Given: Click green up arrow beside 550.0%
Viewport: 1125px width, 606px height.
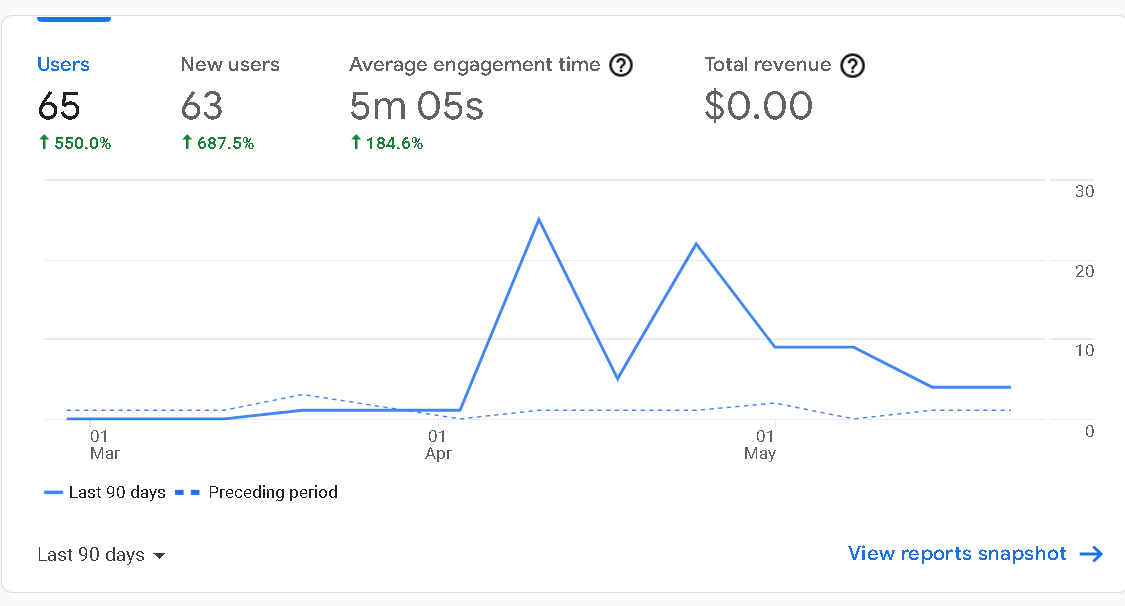Looking at the screenshot, I should tap(44, 142).
